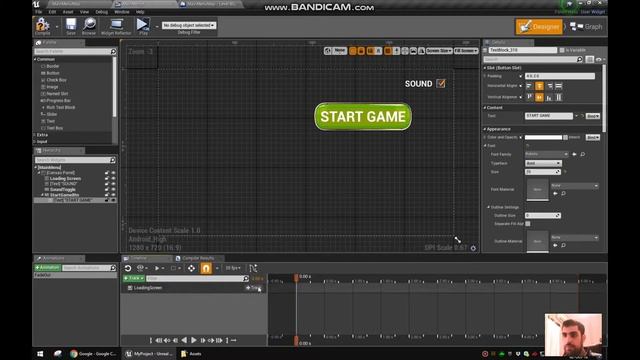Switch to Graph mode
This screenshot has height=360, width=640.
[x=586, y=27]
